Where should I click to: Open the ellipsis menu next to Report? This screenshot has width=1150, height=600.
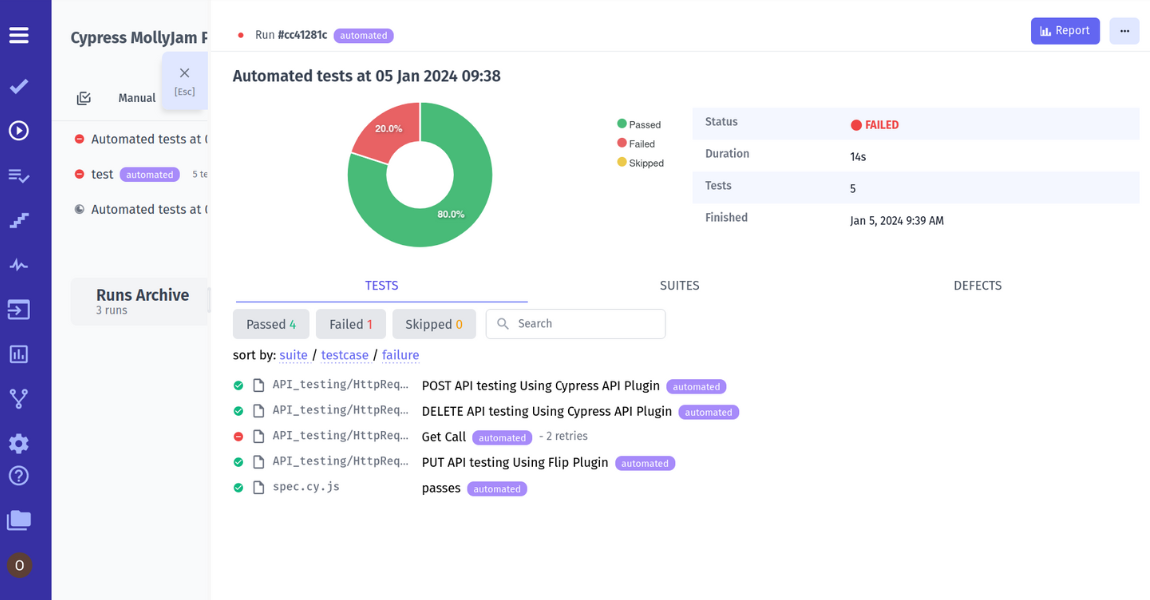pyautogui.click(x=1124, y=31)
